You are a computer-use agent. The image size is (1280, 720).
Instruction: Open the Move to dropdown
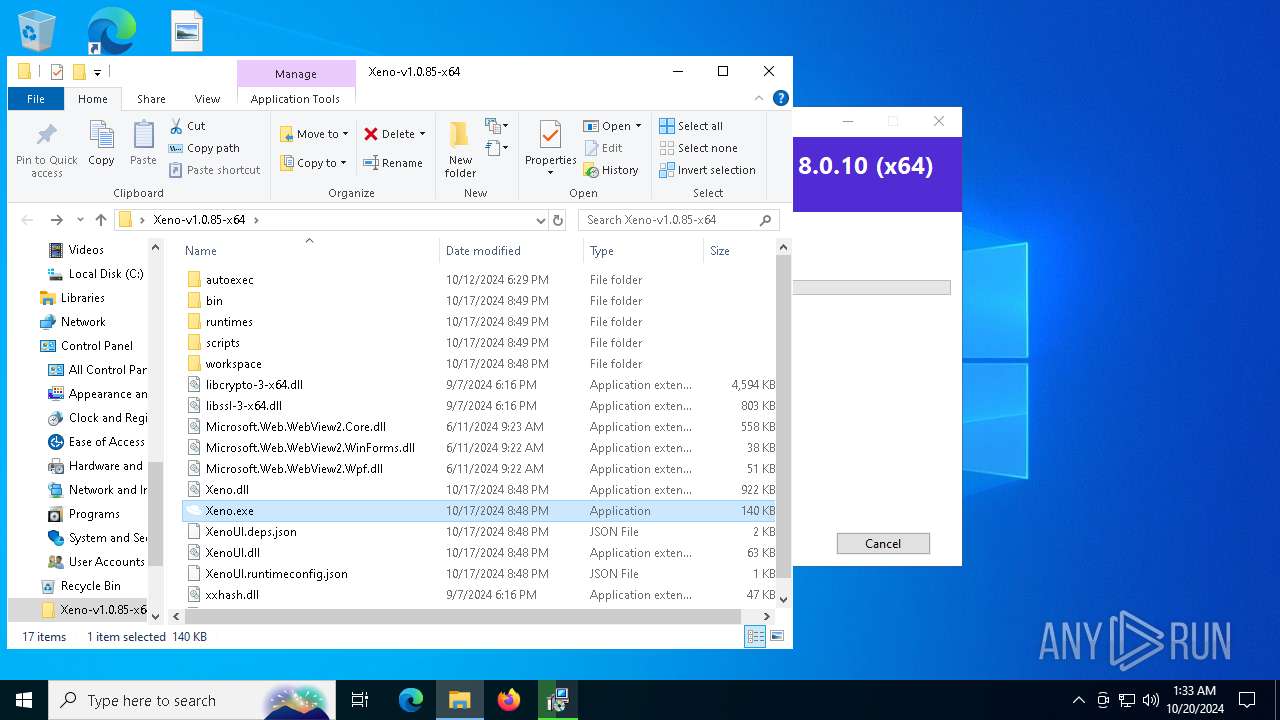click(314, 134)
